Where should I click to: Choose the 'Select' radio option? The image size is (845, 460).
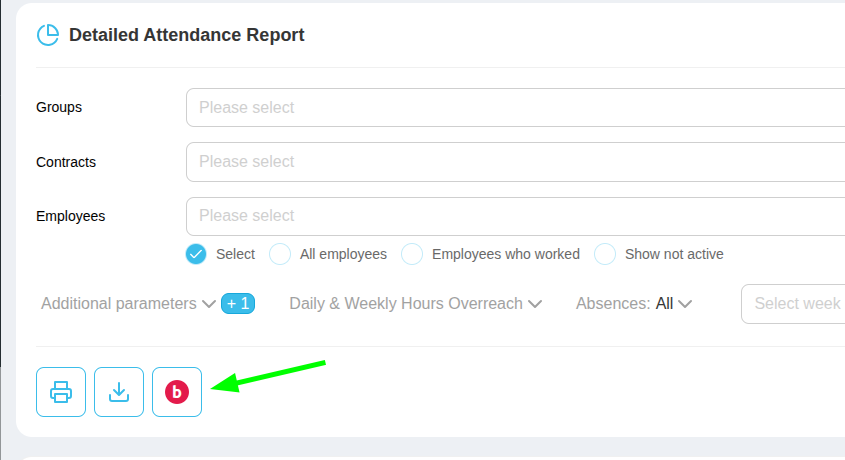tap(196, 254)
